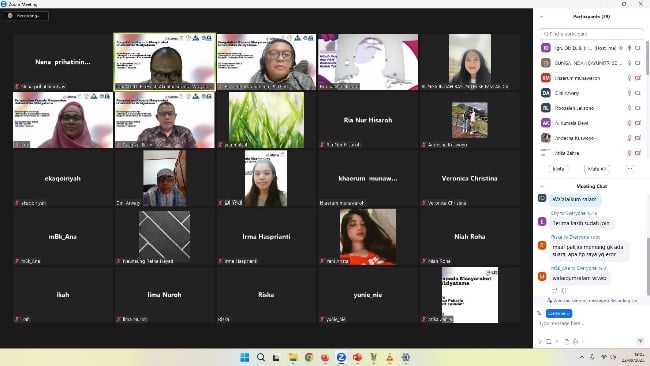Image resolution: width=650 pixels, height=366 pixels.
Task: Open Windows taskbar Search
Action: point(261,357)
